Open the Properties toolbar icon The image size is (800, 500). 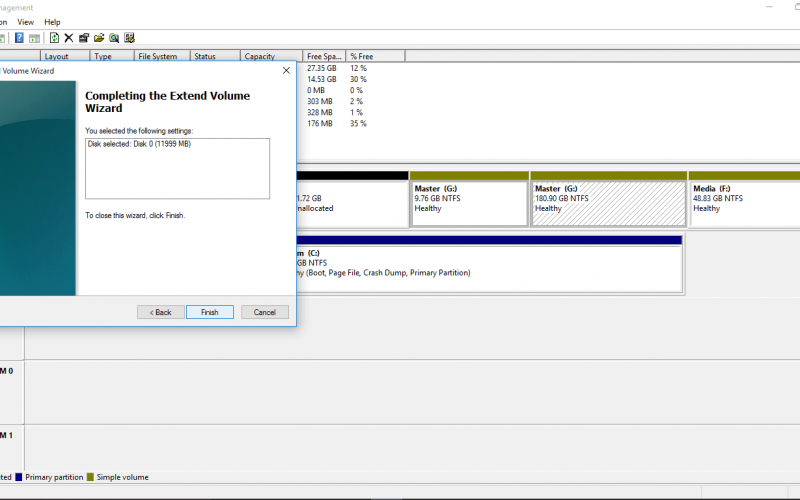pyautogui.click(x=84, y=38)
